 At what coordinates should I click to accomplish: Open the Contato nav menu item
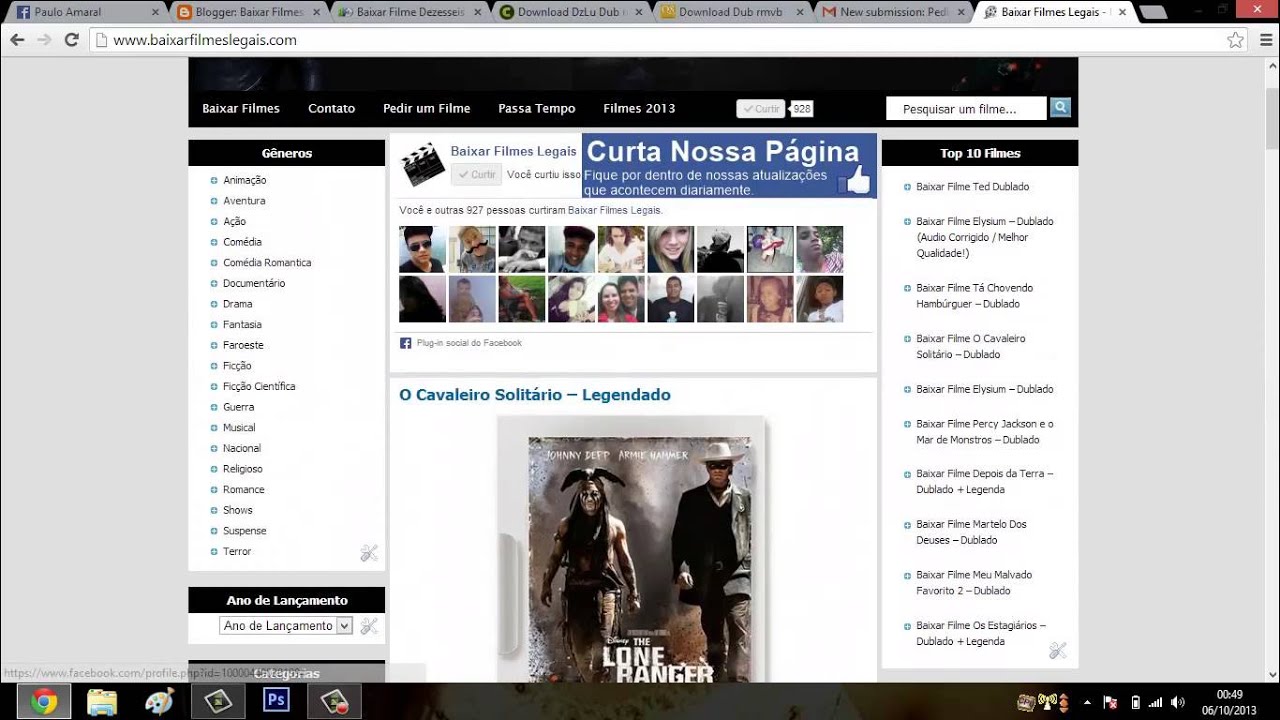click(x=332, y=108)
